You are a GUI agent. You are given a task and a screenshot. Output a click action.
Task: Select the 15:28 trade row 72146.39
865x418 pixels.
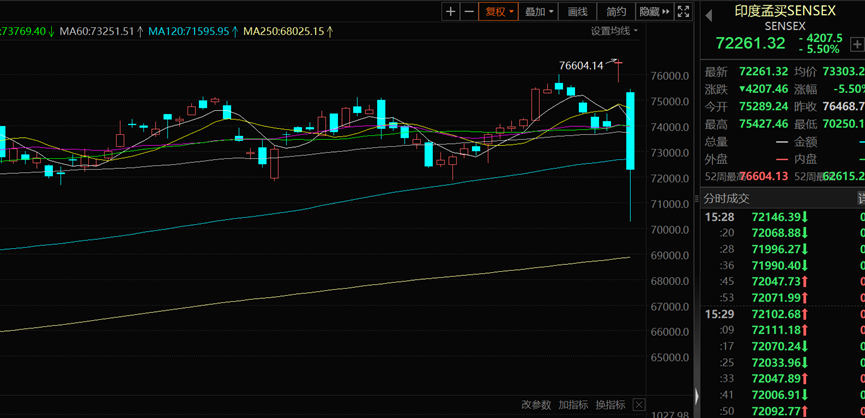[x=783, y=217]
